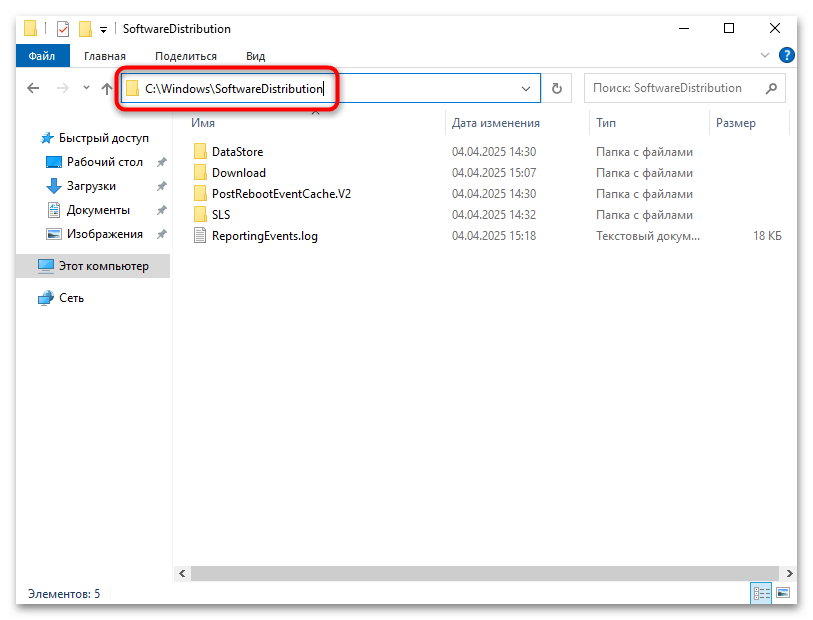This screenshot has height=620, width=813.
Task: Switch to Details view in status bar
Action: (x=761, y=594)
